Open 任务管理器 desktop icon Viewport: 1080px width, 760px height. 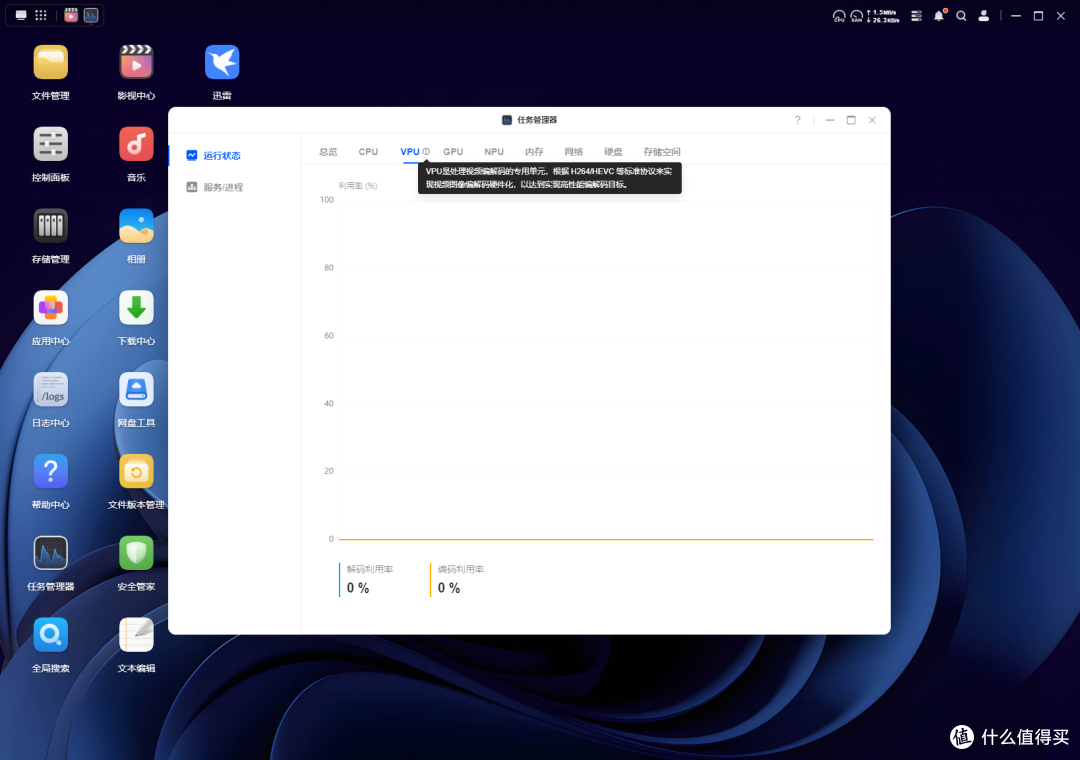[50, 553]
